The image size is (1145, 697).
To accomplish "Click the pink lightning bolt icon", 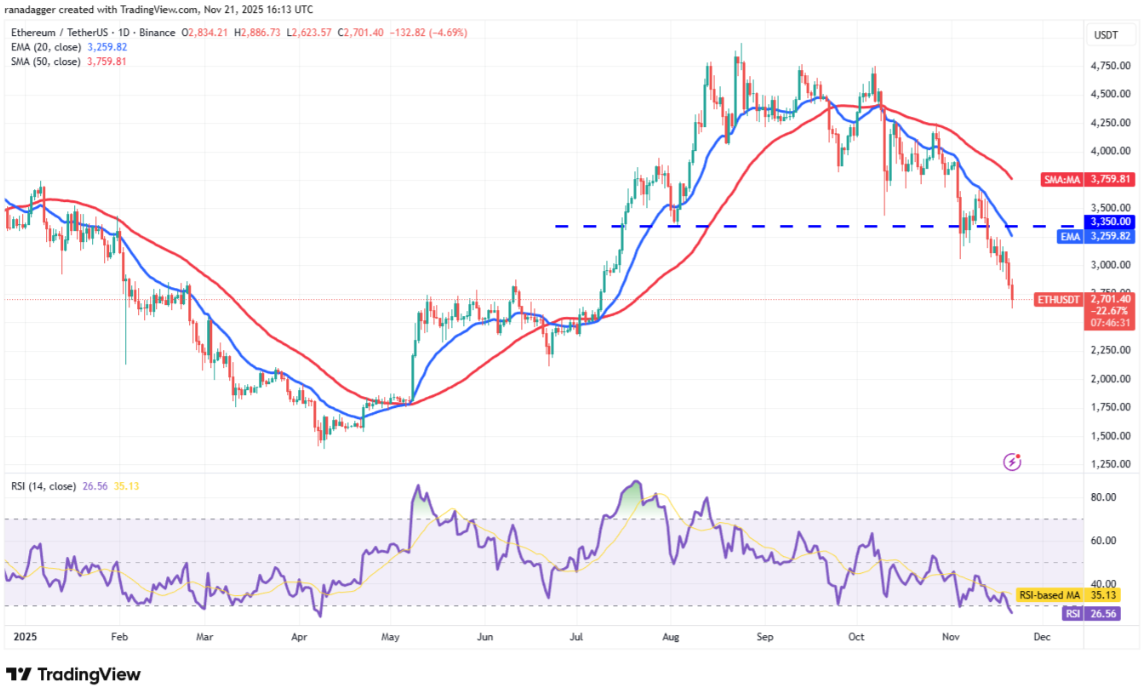I will 1012,461.
